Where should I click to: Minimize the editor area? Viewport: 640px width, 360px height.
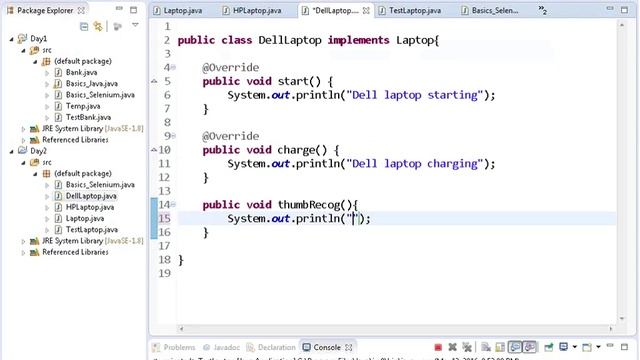pos(610,9)
